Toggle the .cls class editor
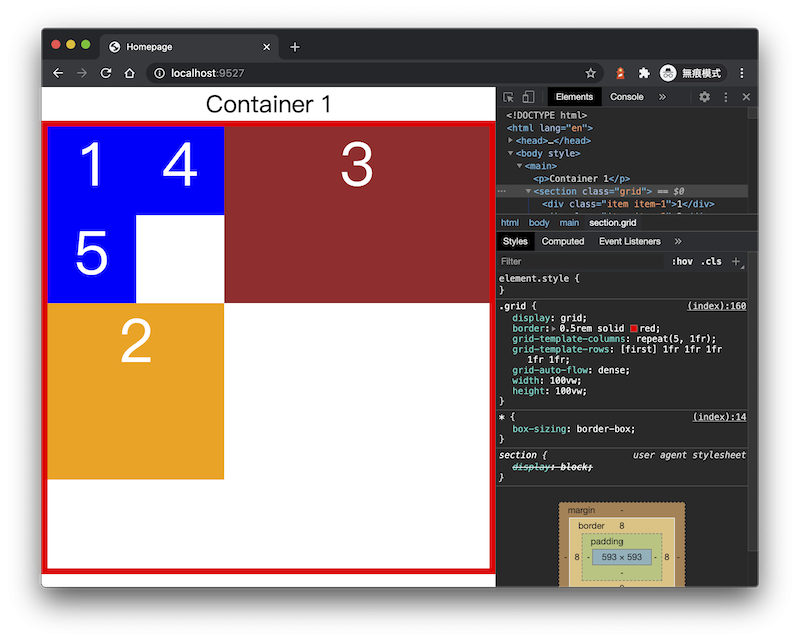800x642 pixels. pyautogui.click(x=711, y=261)
